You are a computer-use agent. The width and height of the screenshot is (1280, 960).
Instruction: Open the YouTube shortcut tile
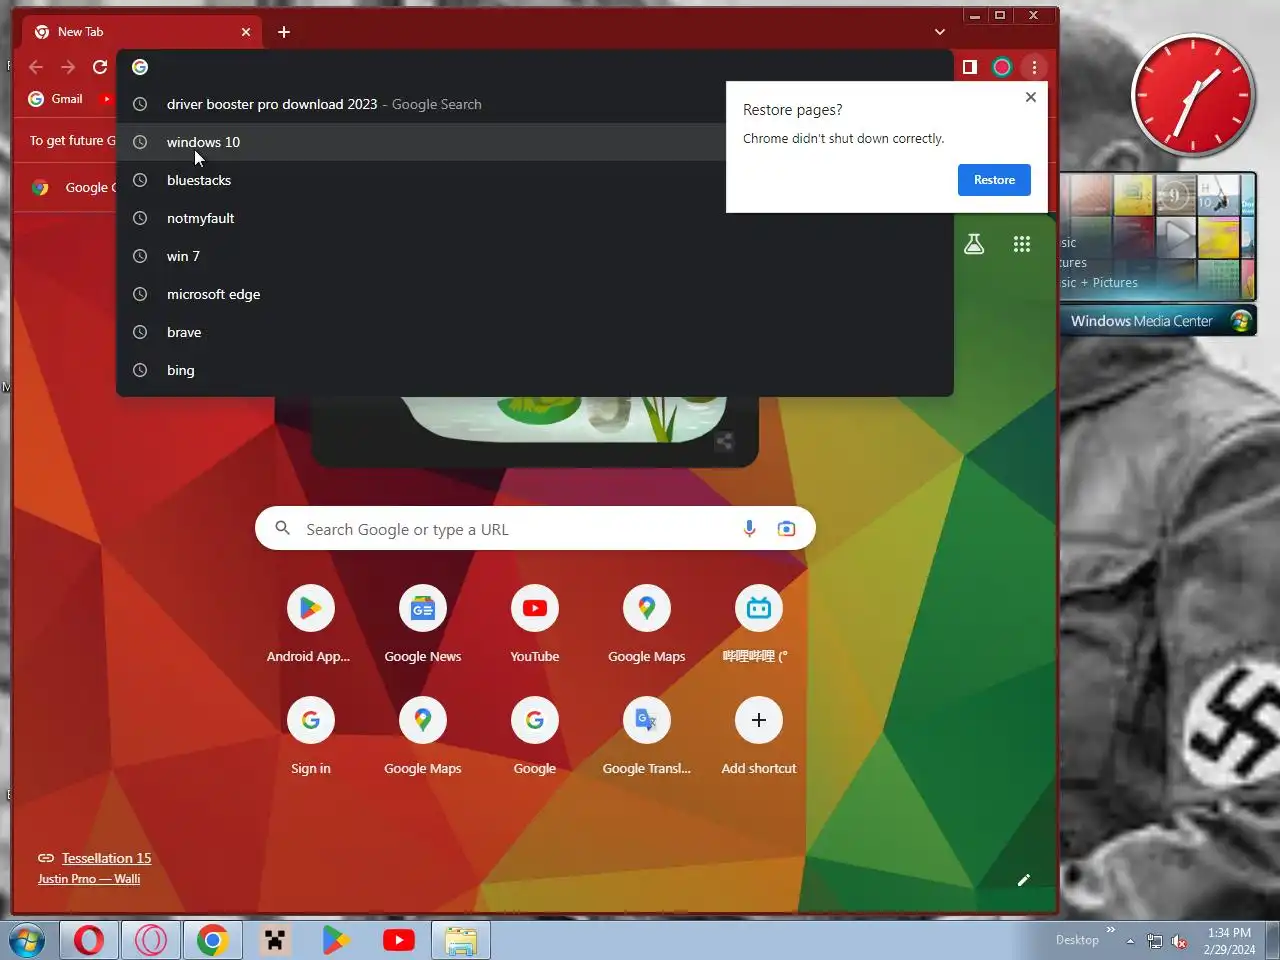point(534,625)
